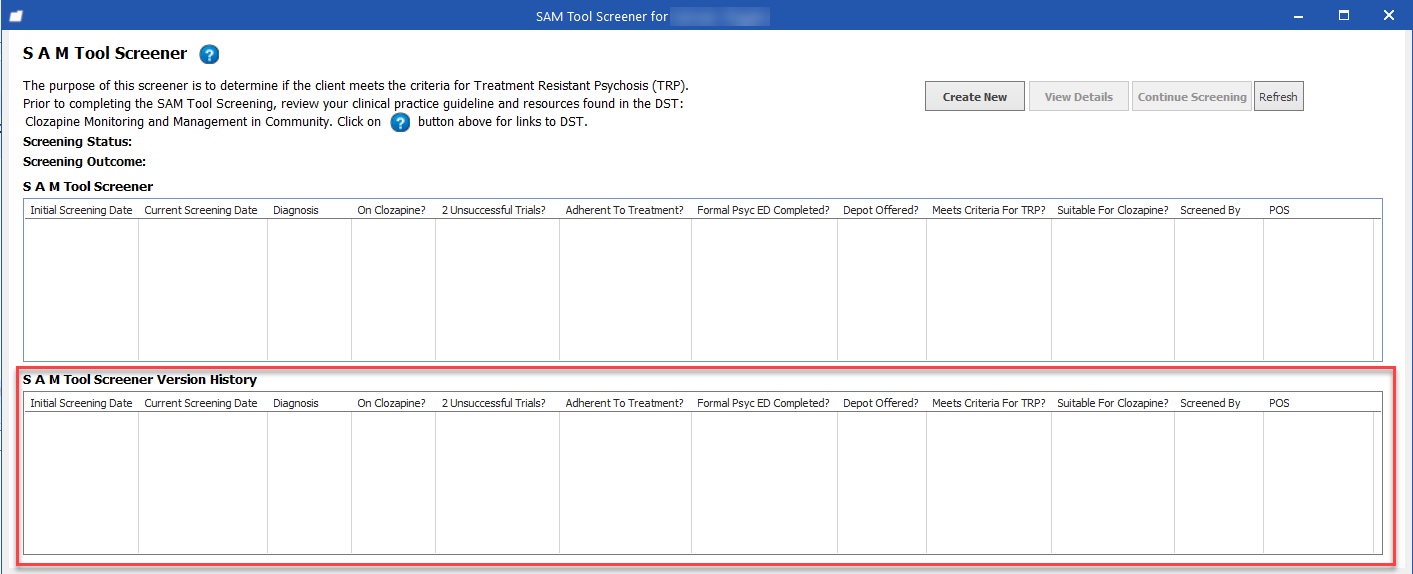Open the application icon in the title bar

click(15, 16)
